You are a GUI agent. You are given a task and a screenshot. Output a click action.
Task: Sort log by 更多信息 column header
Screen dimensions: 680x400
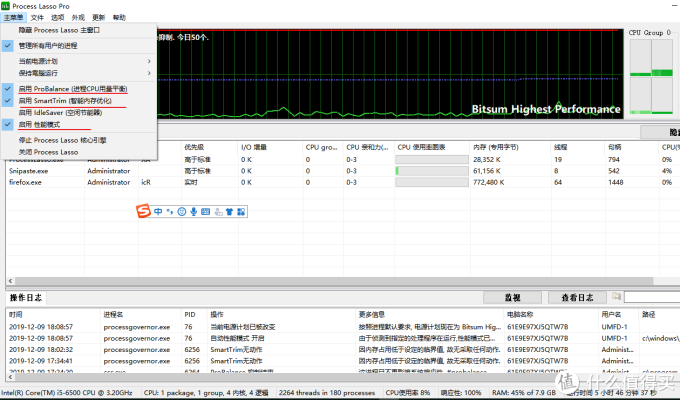click(x=430, y=314)
